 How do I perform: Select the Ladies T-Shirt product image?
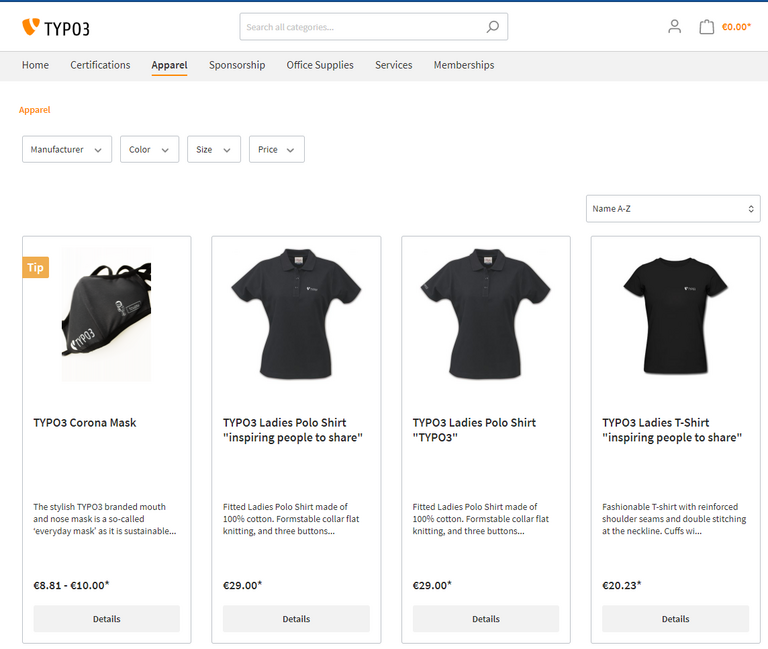click(x=675, y=315)
